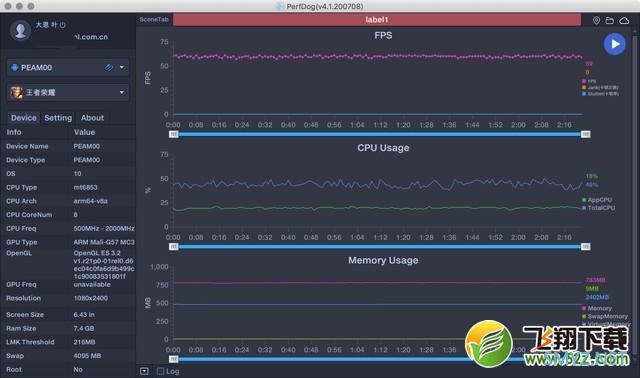Viewport: 640px width, 378px height.
Task: Click the link icon in the PEAM00 device box
Action: coord(109,67)
